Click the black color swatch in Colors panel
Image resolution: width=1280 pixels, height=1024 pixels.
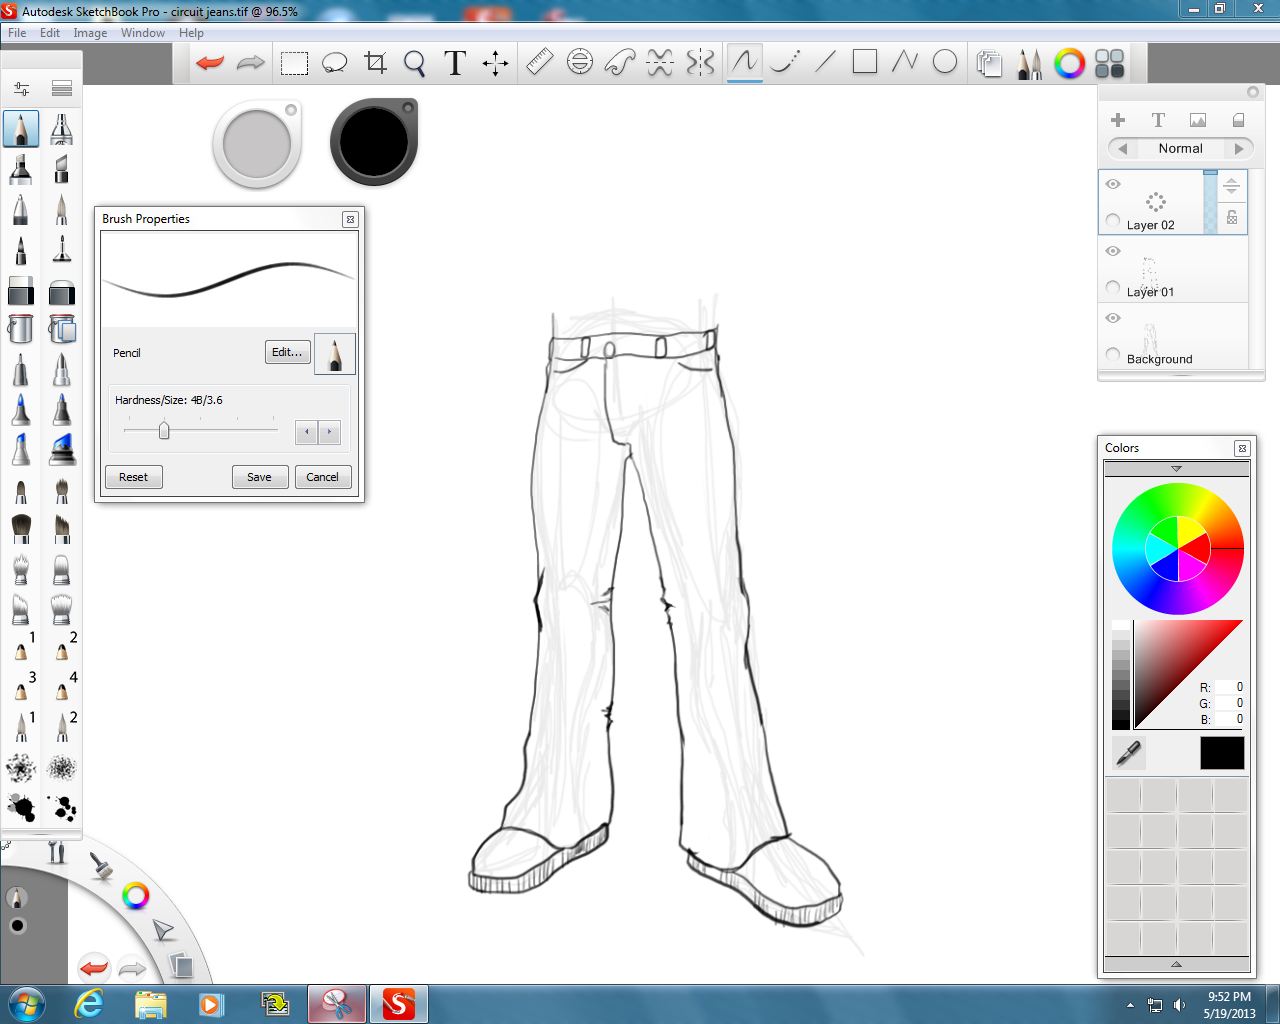point(1221,753)
